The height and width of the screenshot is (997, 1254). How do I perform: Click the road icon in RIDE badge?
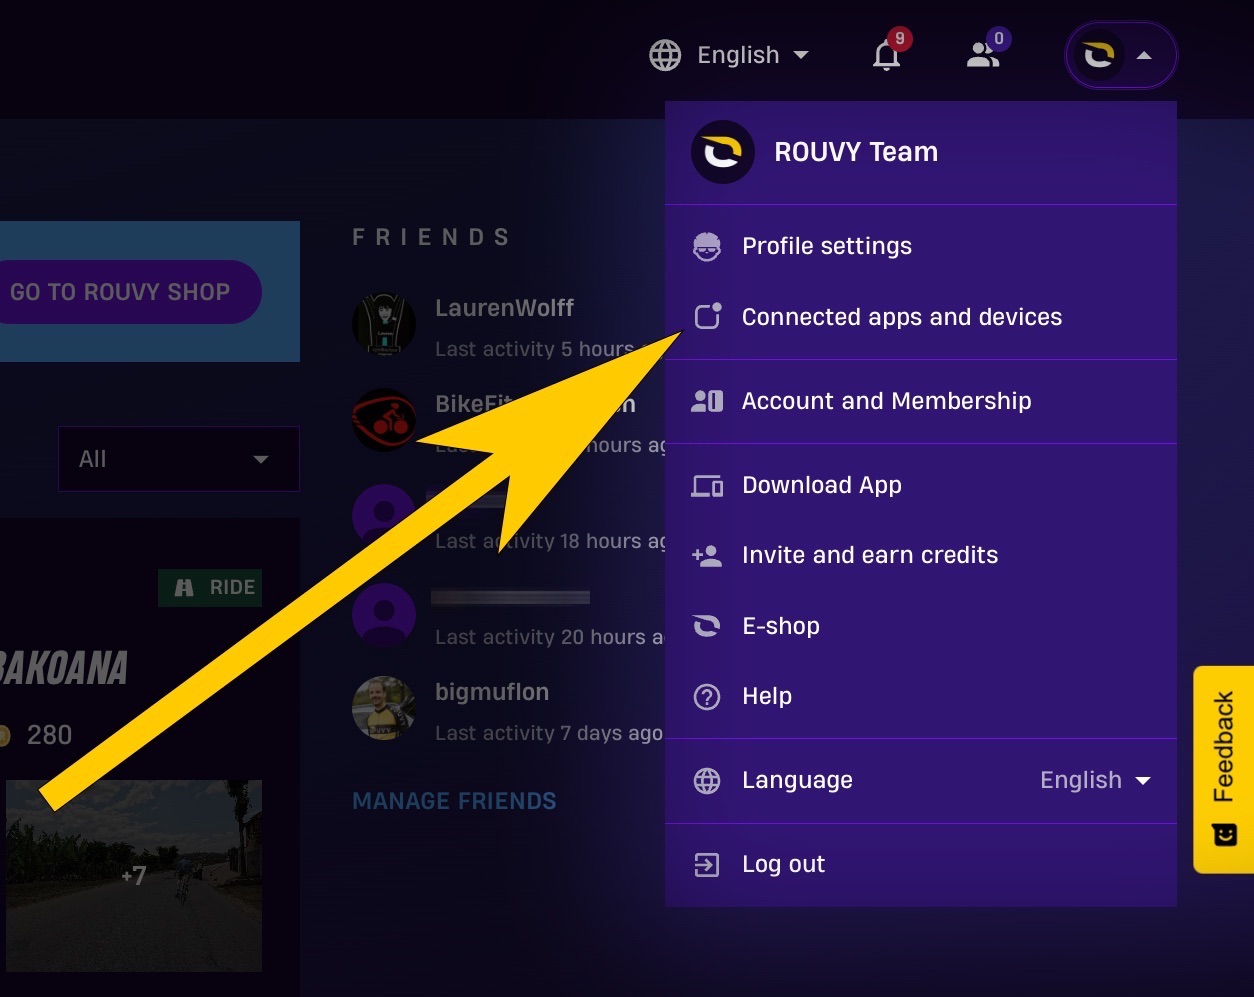(184, 588)
